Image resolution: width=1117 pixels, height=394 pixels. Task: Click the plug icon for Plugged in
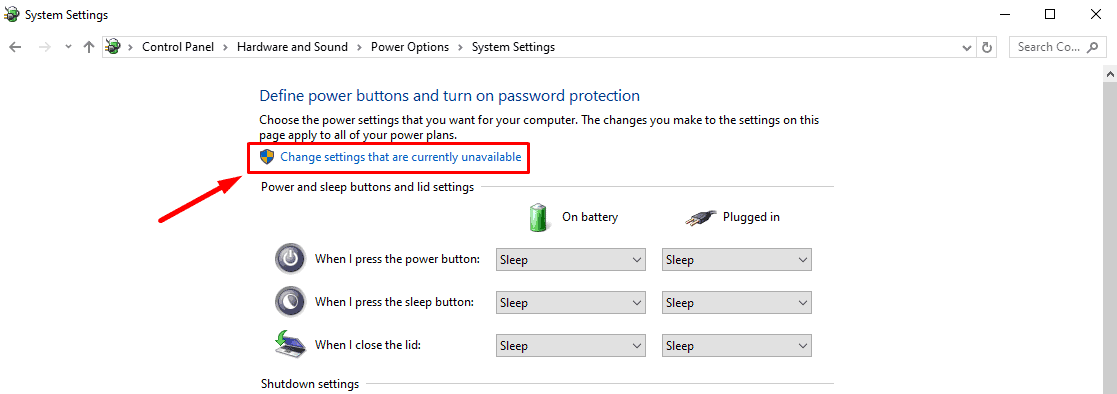pyautogui.click(x=699, y=217)
